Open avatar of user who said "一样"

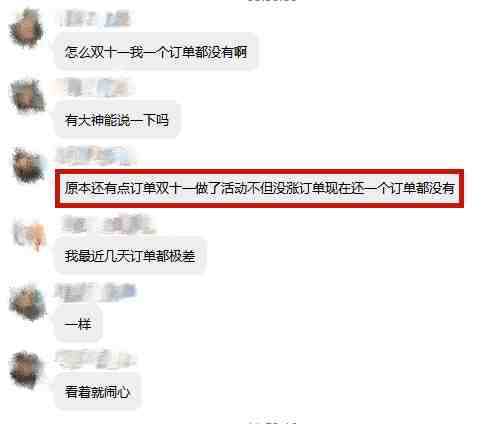click(x=27, y=302)
